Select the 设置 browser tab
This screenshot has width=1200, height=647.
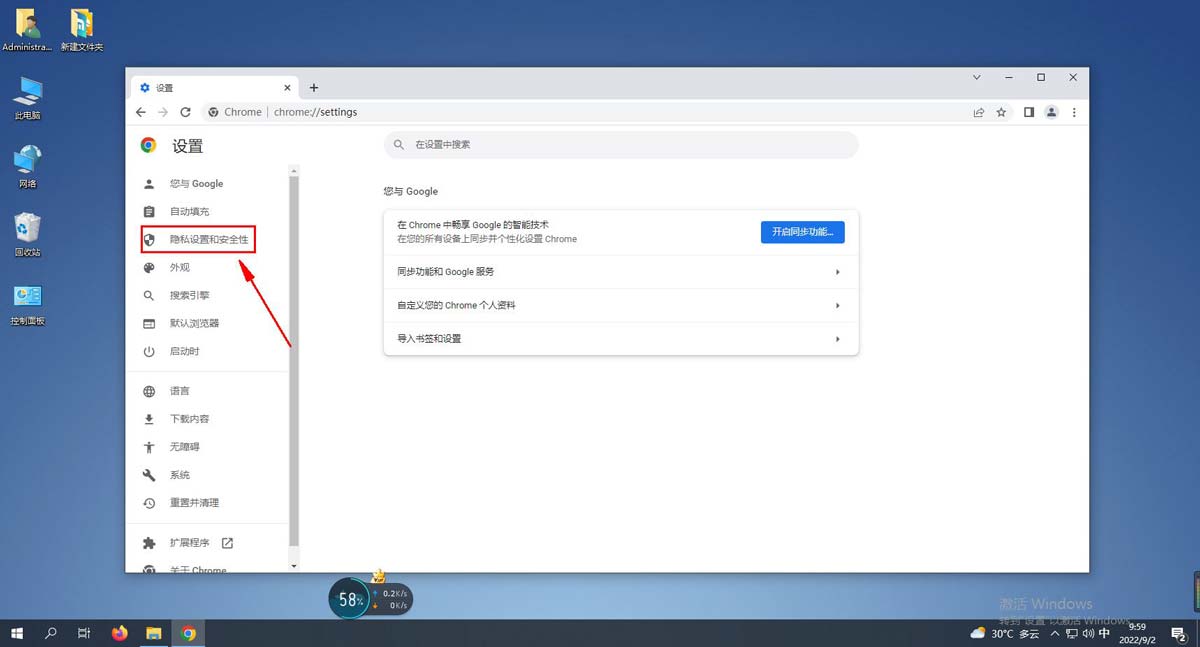pyautogui.click(x=215, y=88)
